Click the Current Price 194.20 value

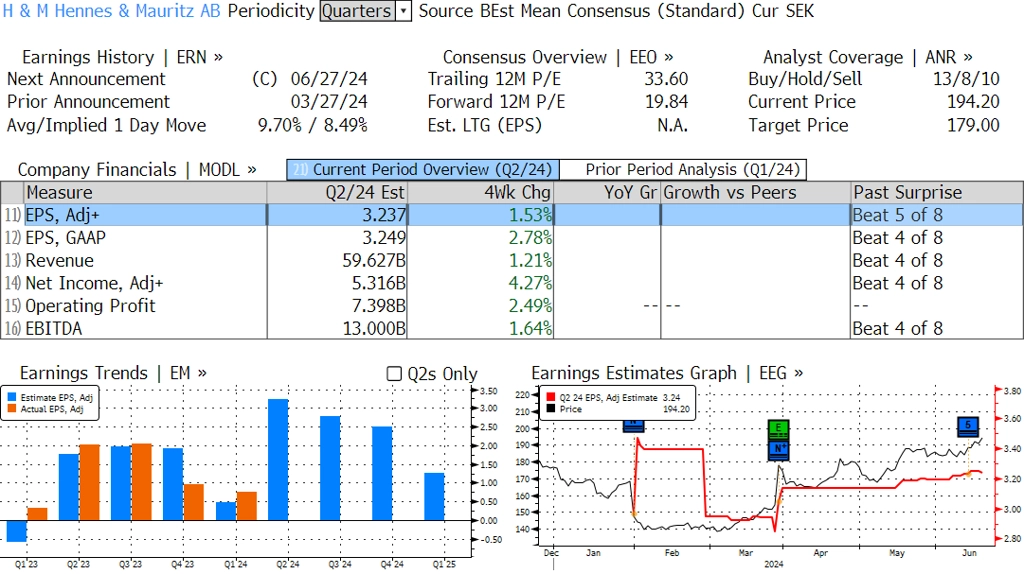pyautogui.click(x=973, y=102)
